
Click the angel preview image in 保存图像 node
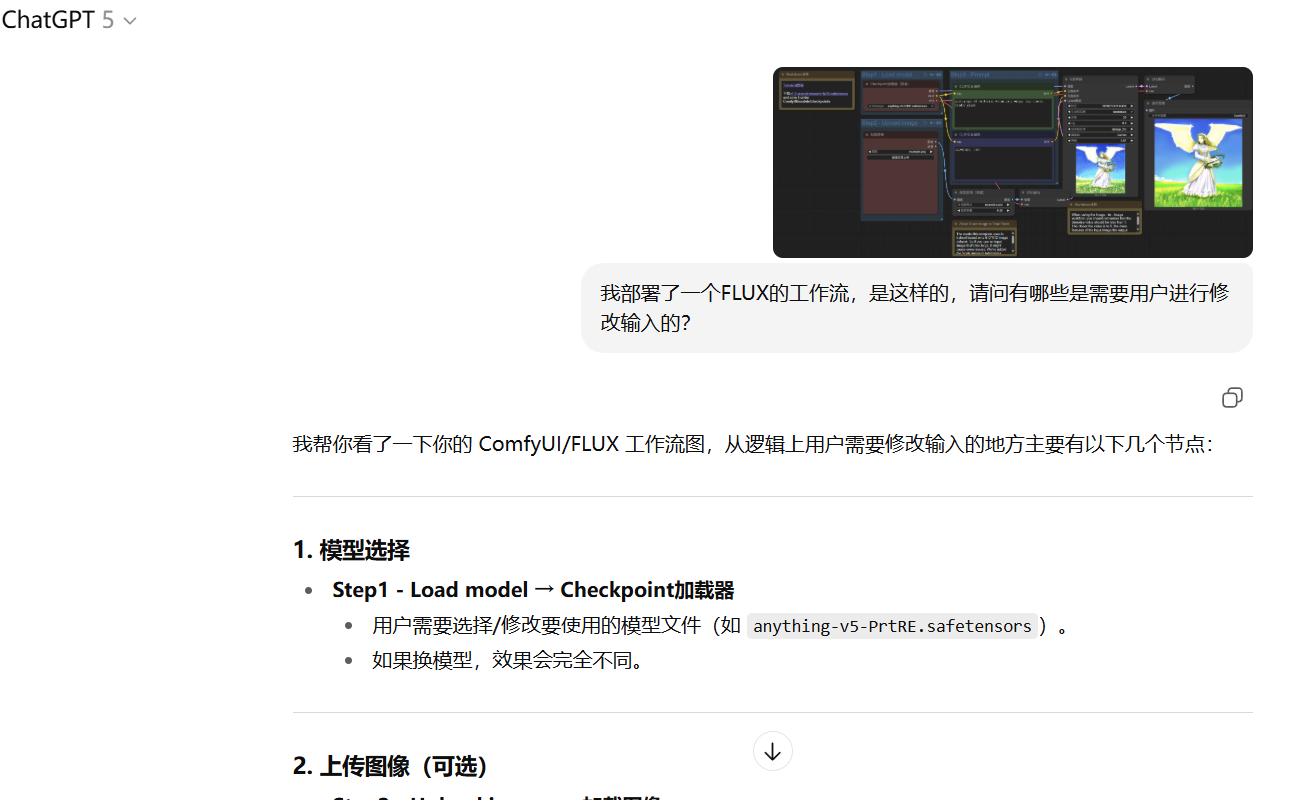(1199, 163)
